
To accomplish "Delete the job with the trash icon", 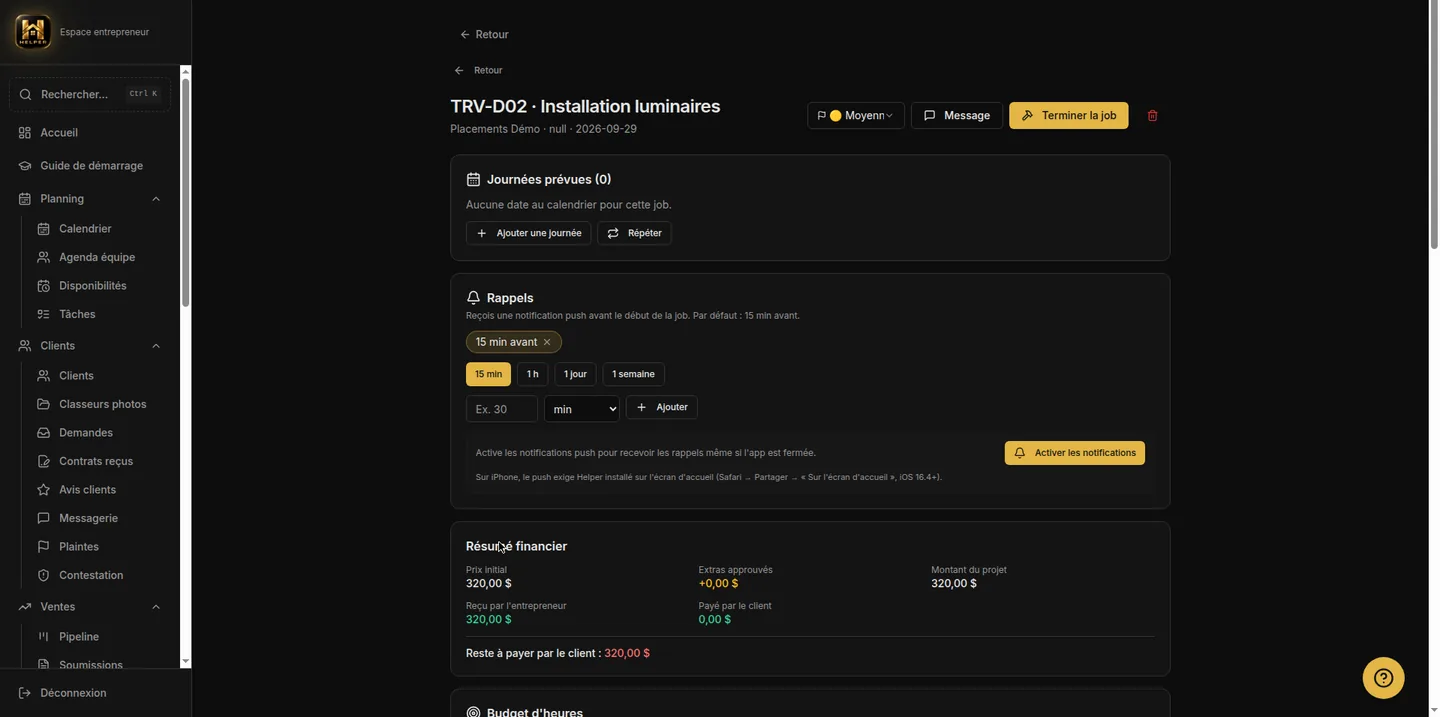I will coord(1152,116).
